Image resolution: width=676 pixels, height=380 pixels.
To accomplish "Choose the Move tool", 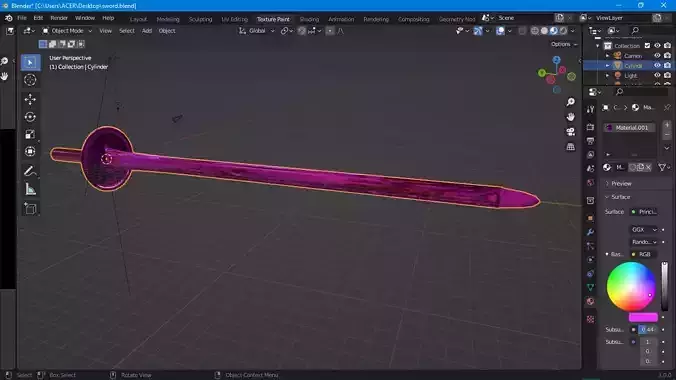I will 30,99.
